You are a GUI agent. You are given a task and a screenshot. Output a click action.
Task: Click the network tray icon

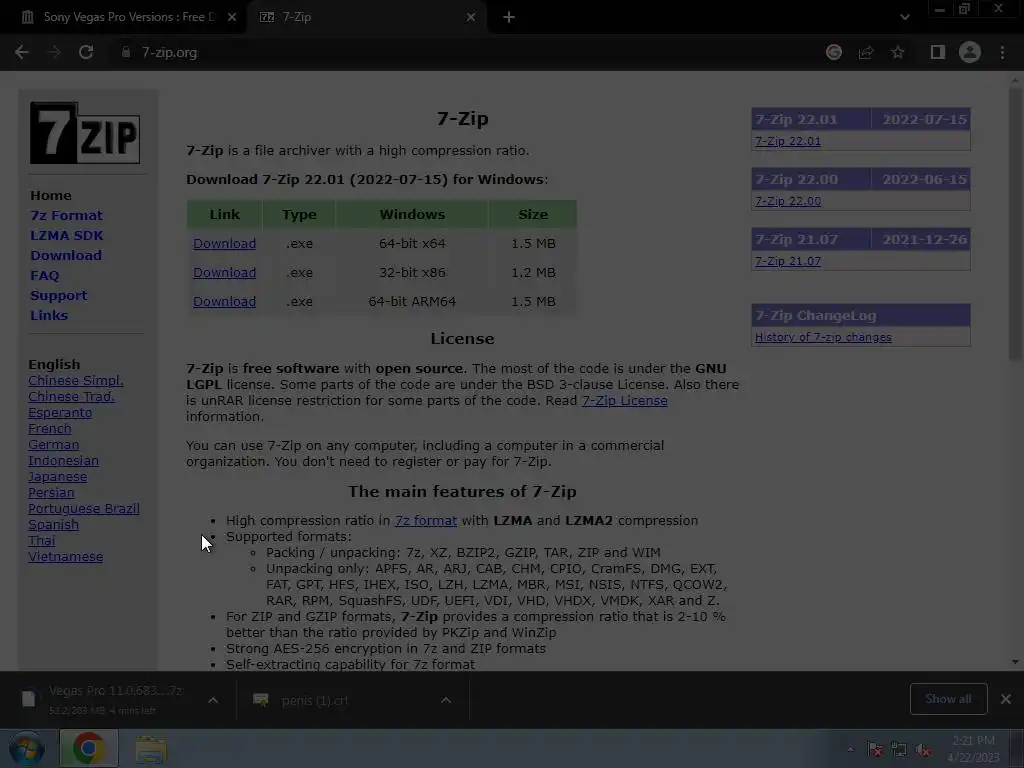[x=899, y=750]
